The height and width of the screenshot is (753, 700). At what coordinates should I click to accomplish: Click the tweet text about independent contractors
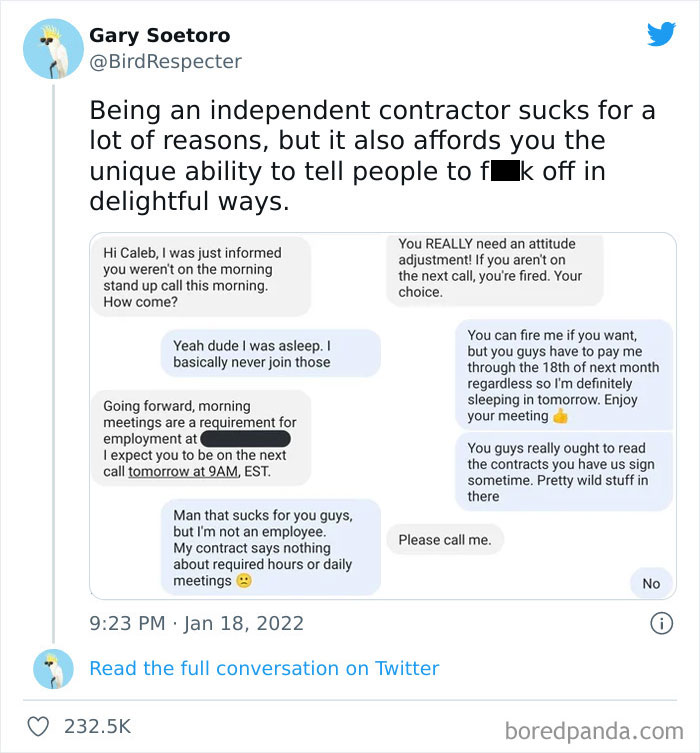[x=370, y=155]
